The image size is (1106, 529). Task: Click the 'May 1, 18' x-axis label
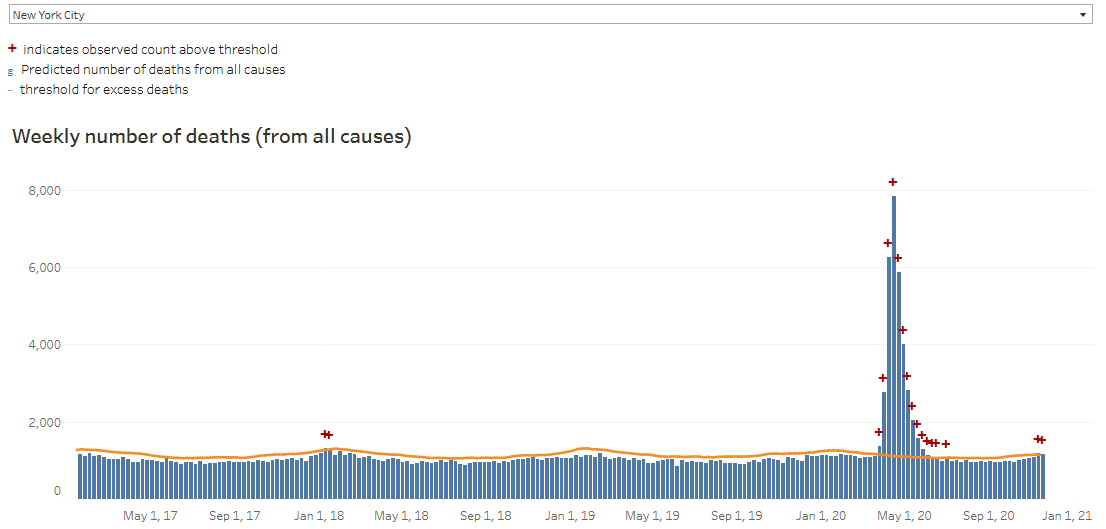[x=401, y=516]
